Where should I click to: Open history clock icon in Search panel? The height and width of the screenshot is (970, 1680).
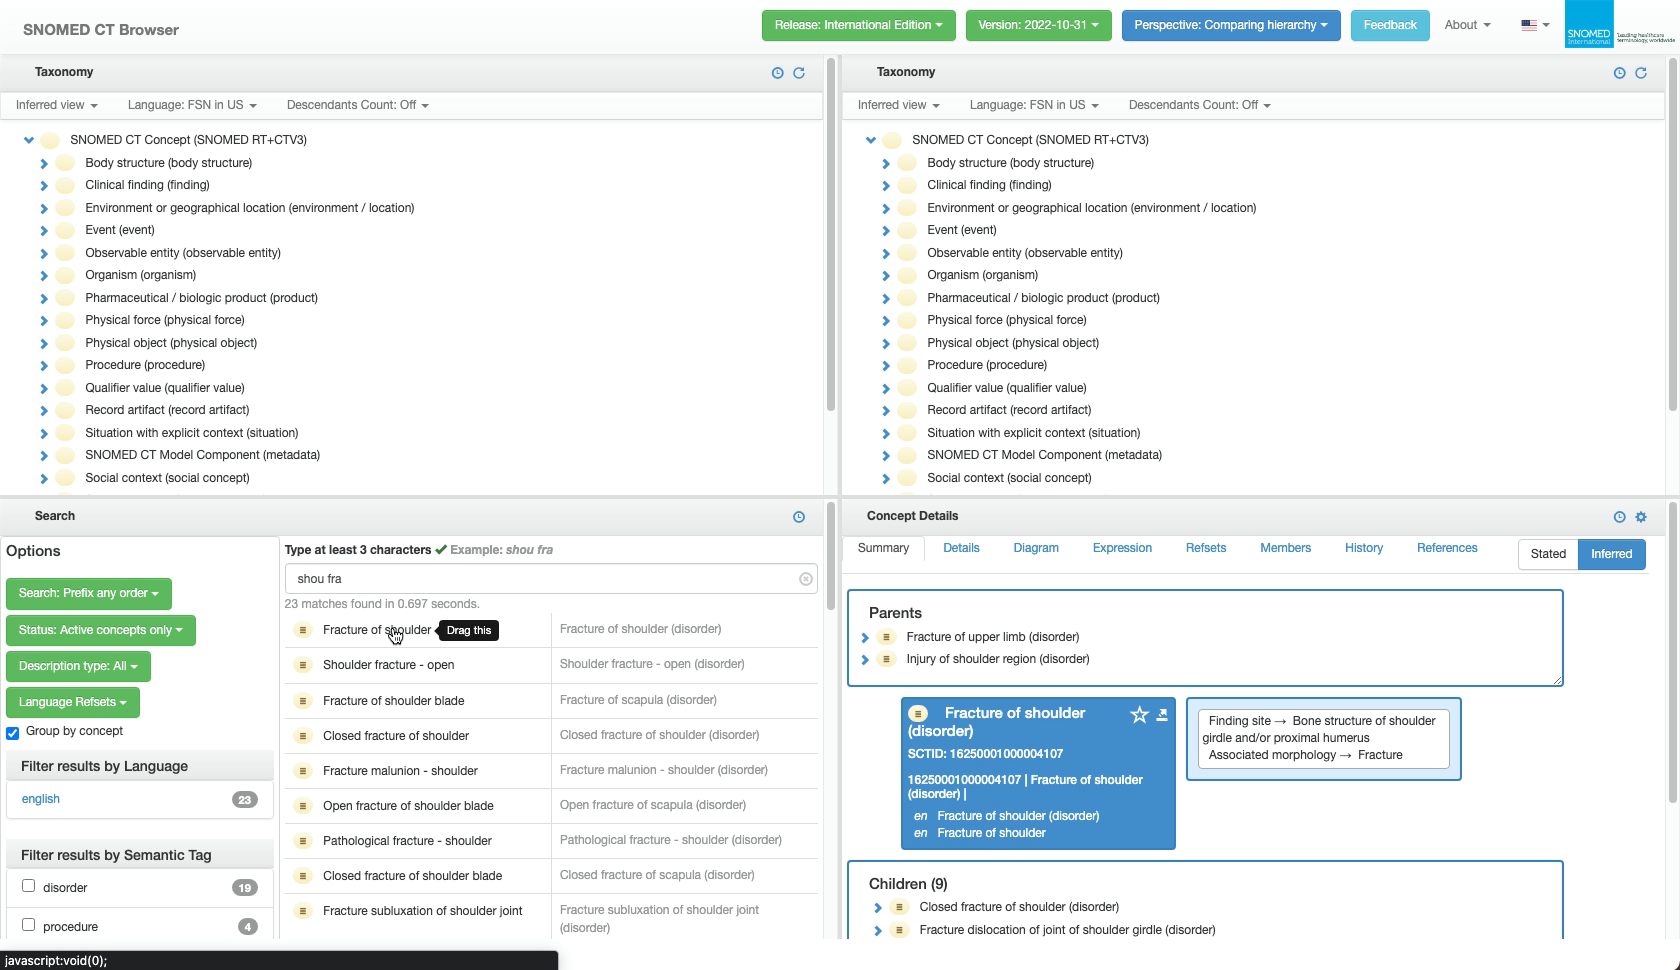coord(799,517)
